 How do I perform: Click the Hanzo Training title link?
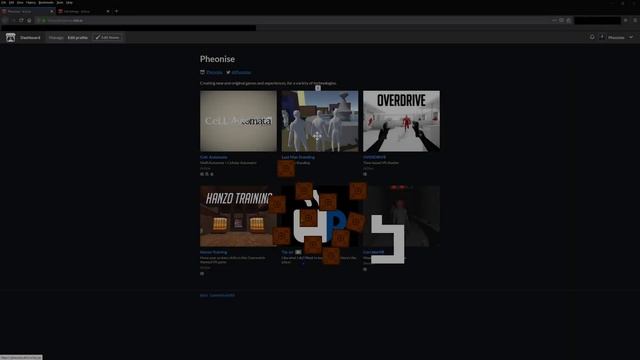[213, 252]
